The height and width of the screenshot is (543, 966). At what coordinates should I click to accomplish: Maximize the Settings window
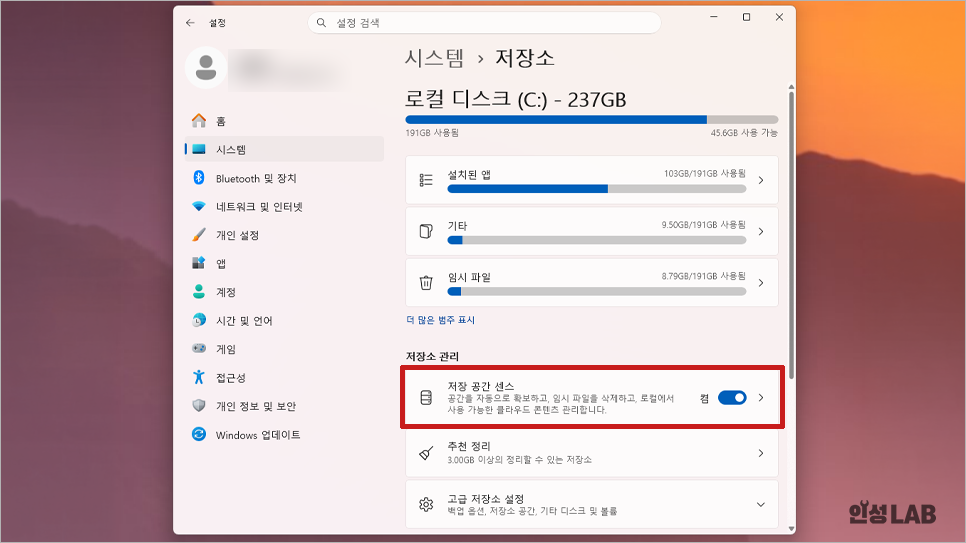[746, 17]
